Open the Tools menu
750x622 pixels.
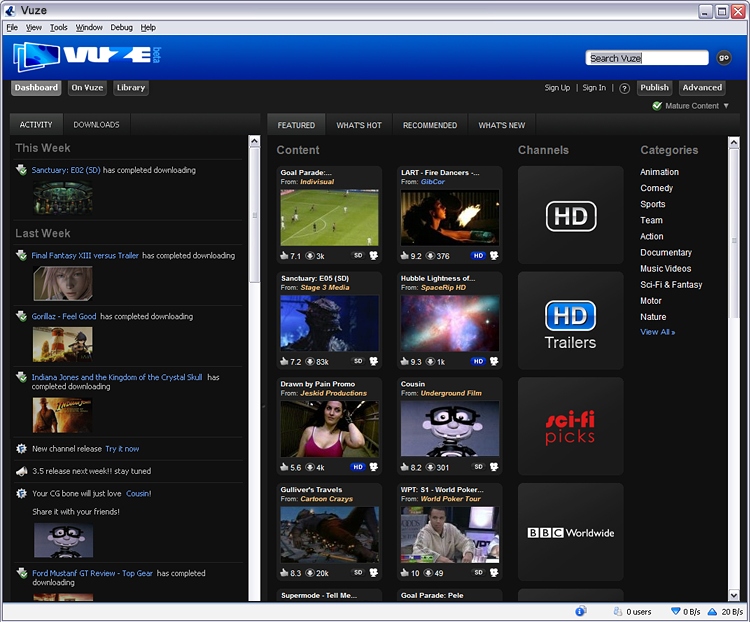(58, 27)
